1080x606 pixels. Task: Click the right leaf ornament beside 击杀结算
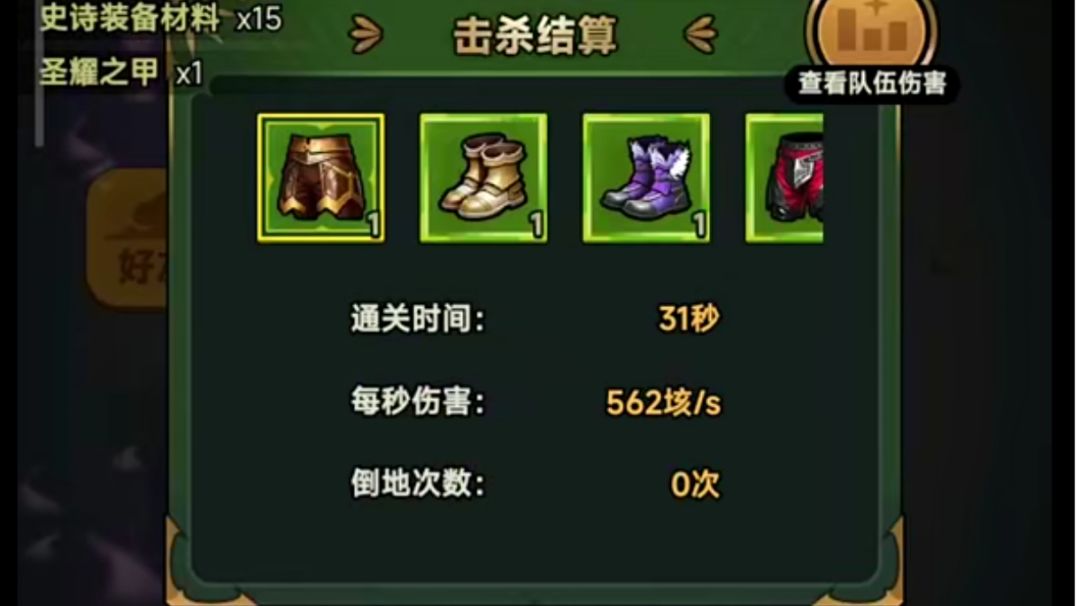(701, 34)
